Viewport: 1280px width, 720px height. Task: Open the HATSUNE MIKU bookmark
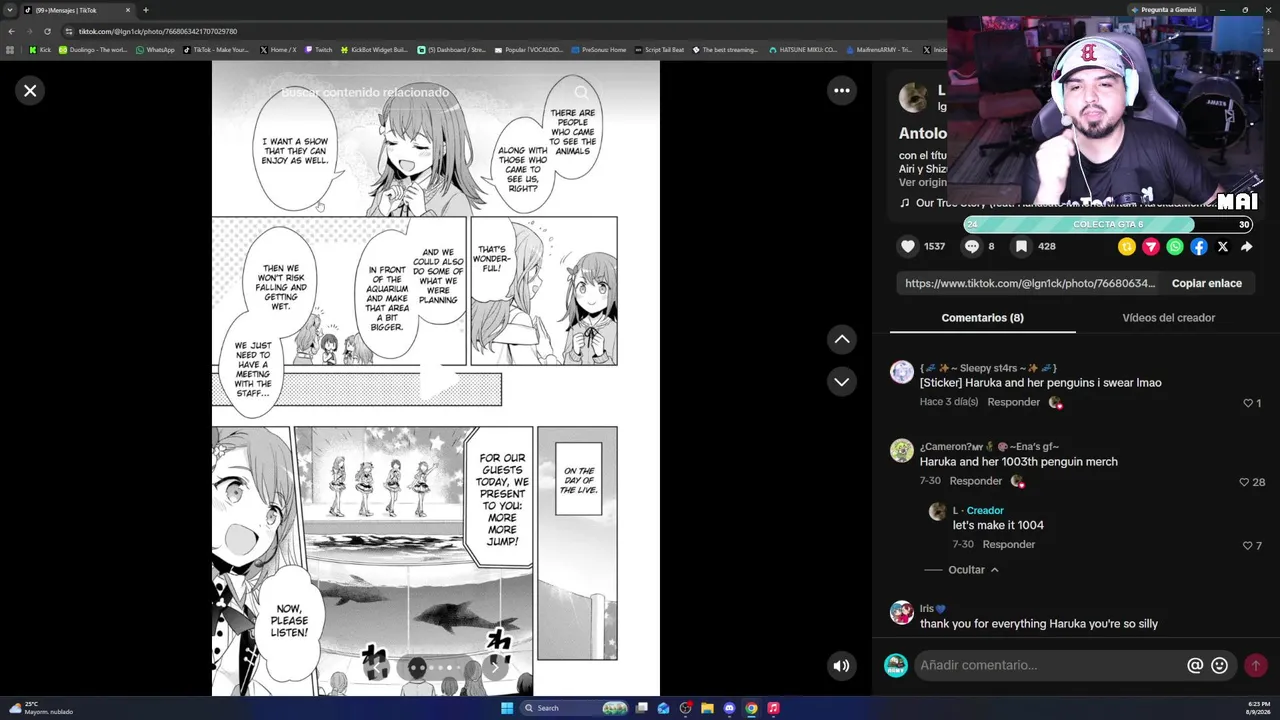[803, 50]
